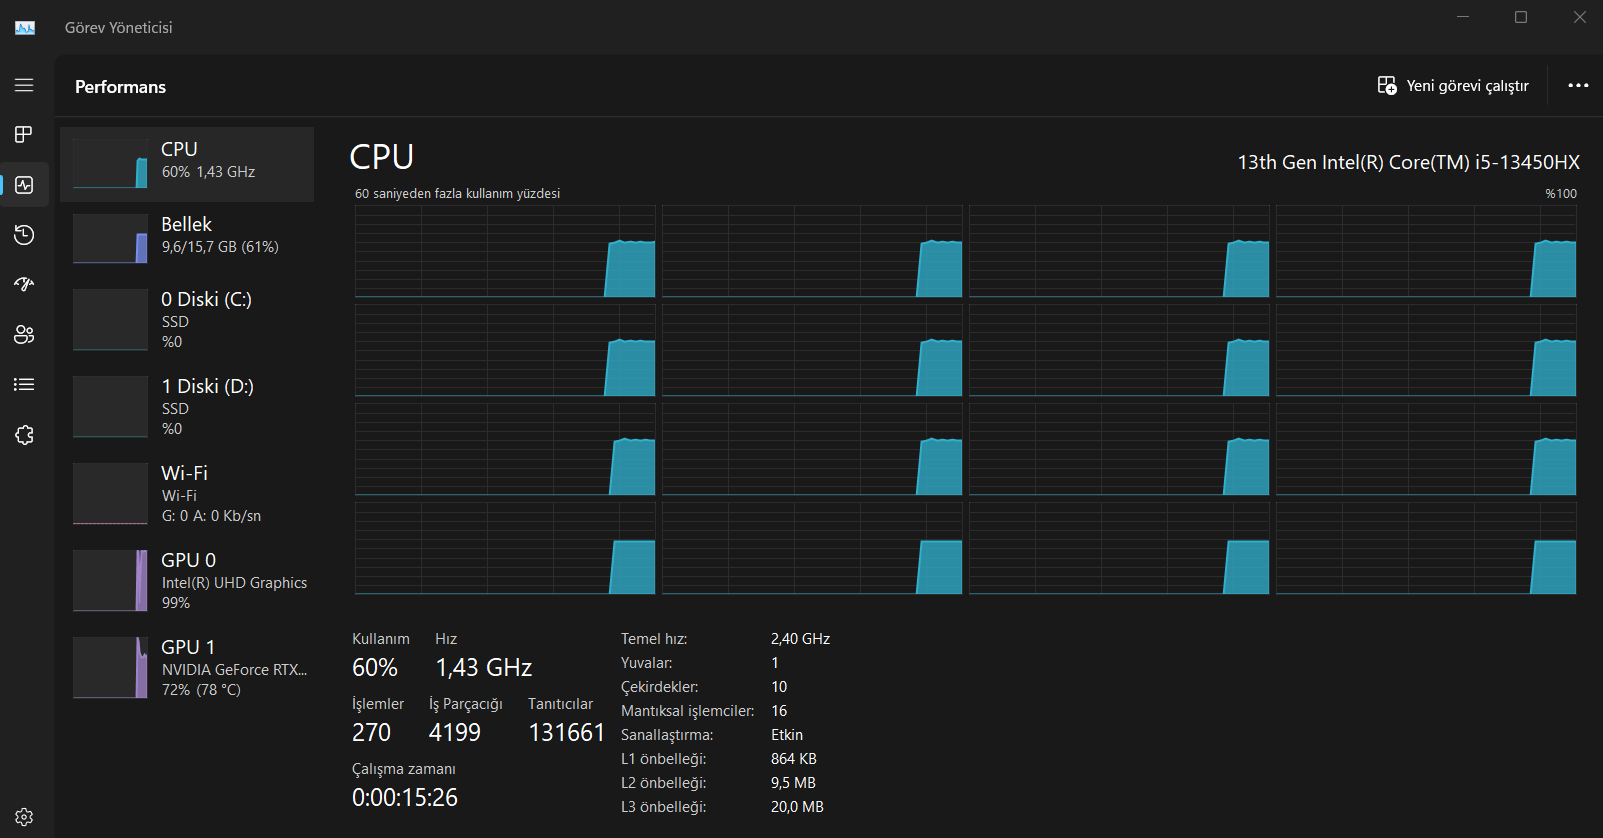Click the GPU 1 mini graph thumbnail
Screen dimensions: 1603x838
click(110, 668)
